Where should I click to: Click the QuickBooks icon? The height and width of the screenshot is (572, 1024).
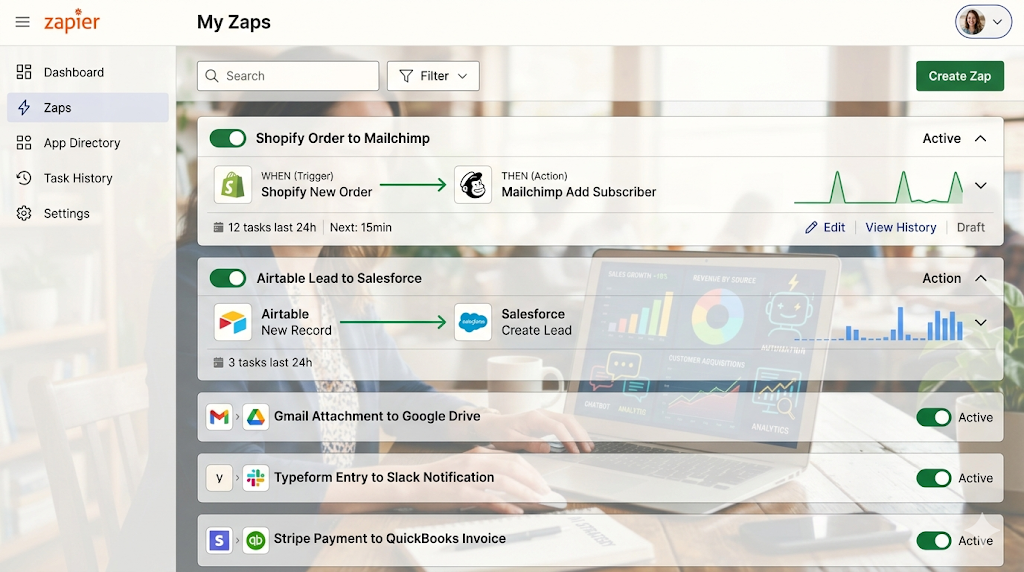[x=255, y=540]
